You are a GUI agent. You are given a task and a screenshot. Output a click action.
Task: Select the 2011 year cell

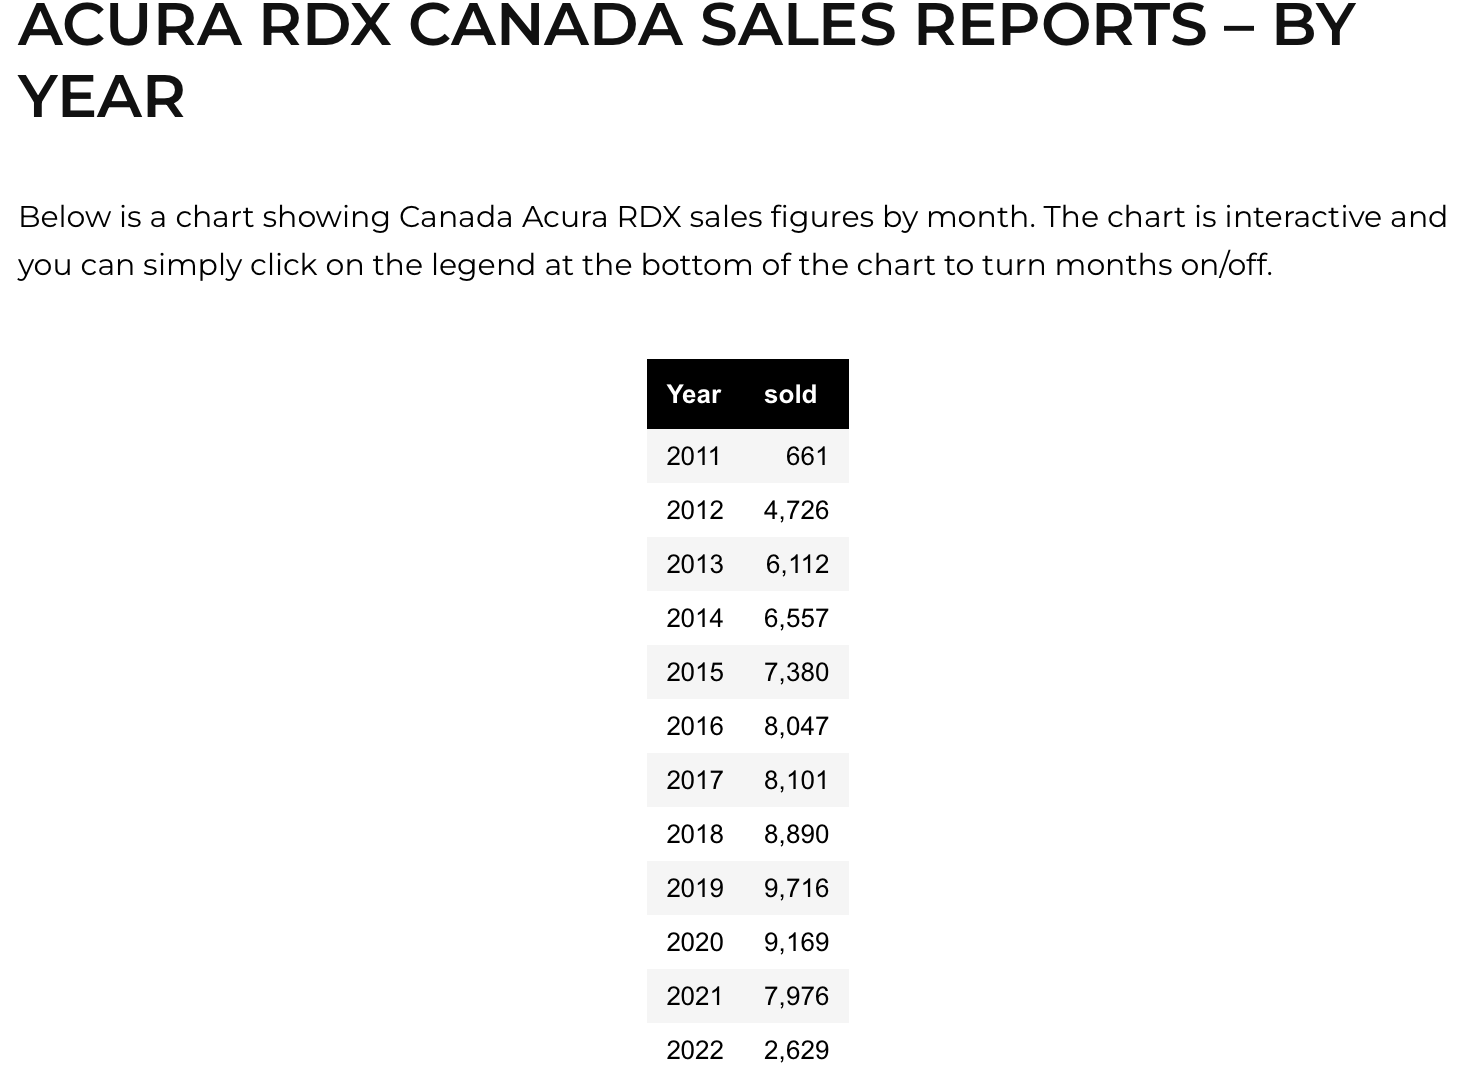[693, 457]
